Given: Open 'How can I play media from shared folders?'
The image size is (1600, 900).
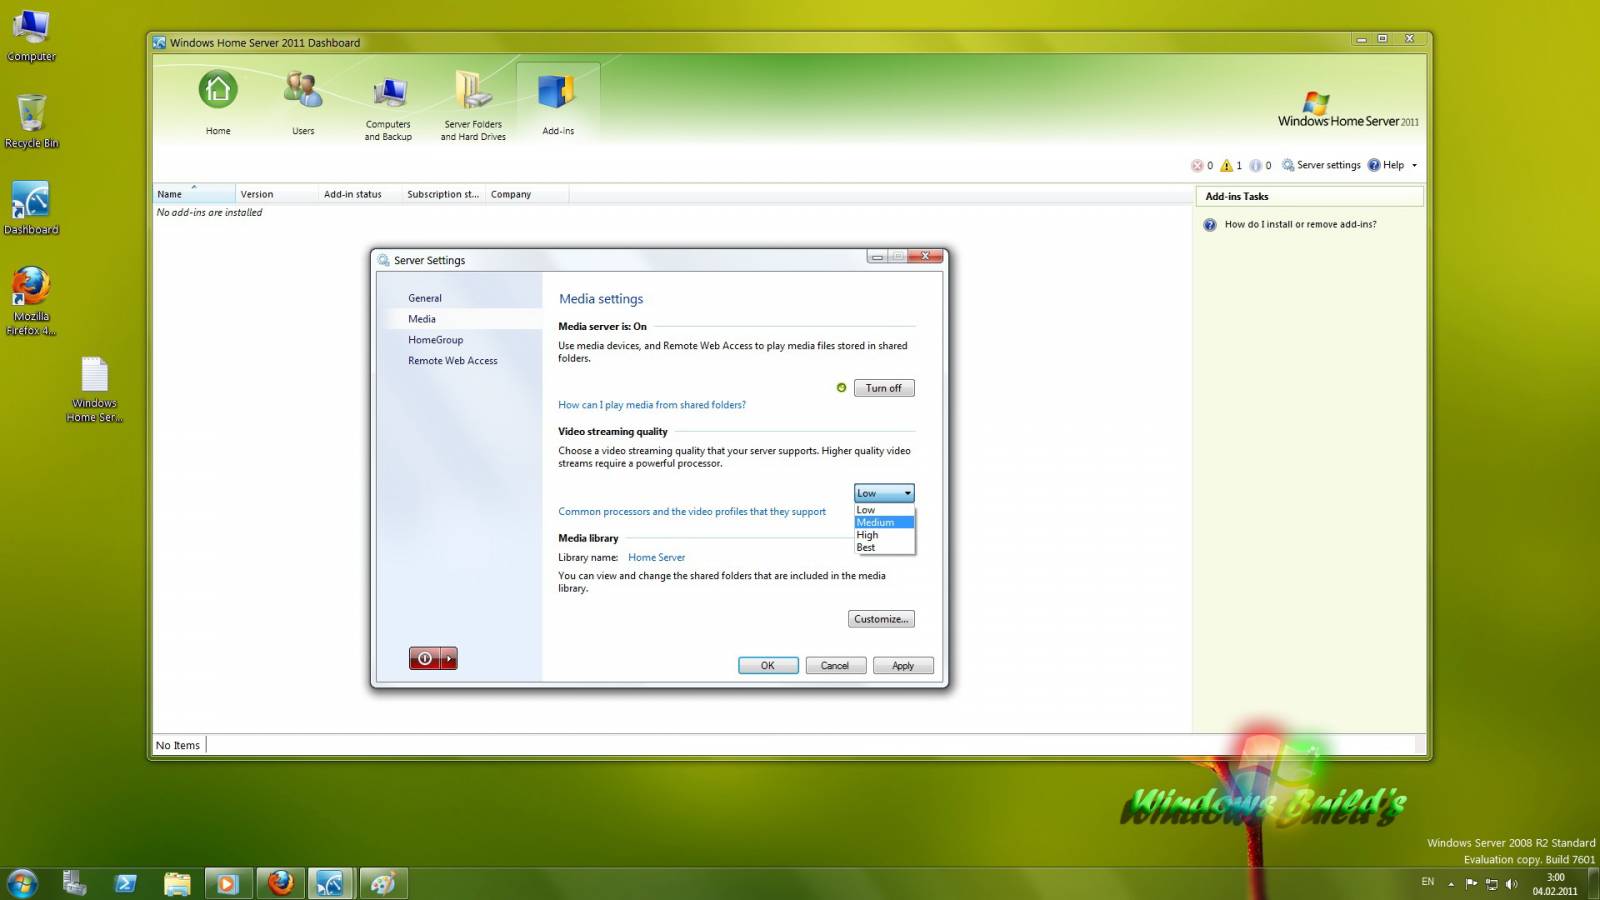Looking at the screenshot, I should 652,405.
